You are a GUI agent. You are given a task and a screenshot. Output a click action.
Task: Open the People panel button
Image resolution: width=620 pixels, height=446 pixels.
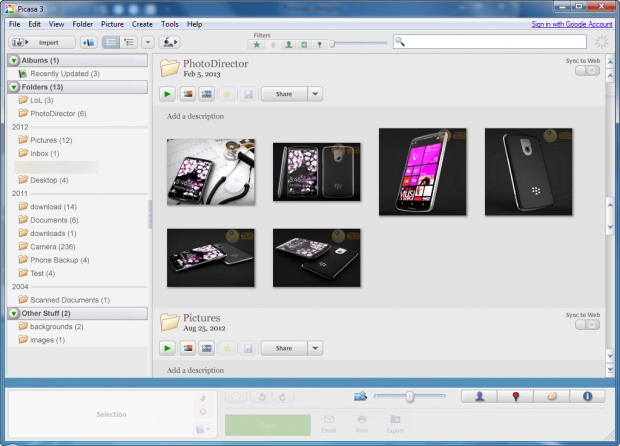pyautogui.click(x=479, y=396)
